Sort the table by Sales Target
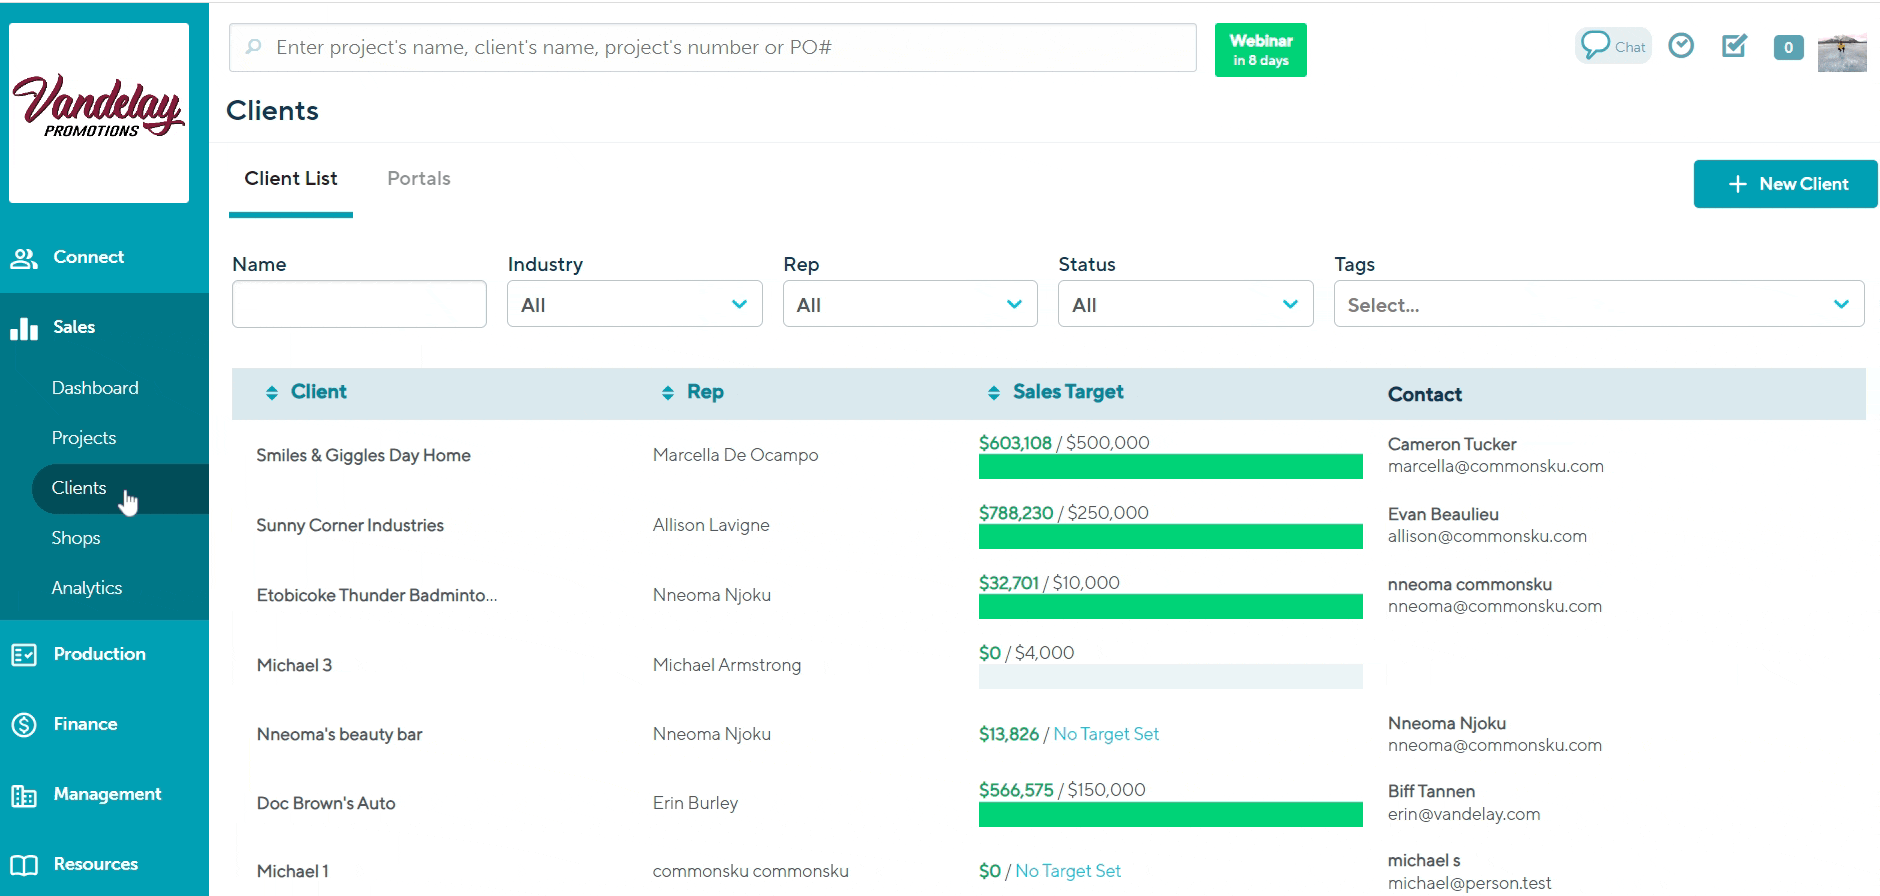 [1067, 392]
